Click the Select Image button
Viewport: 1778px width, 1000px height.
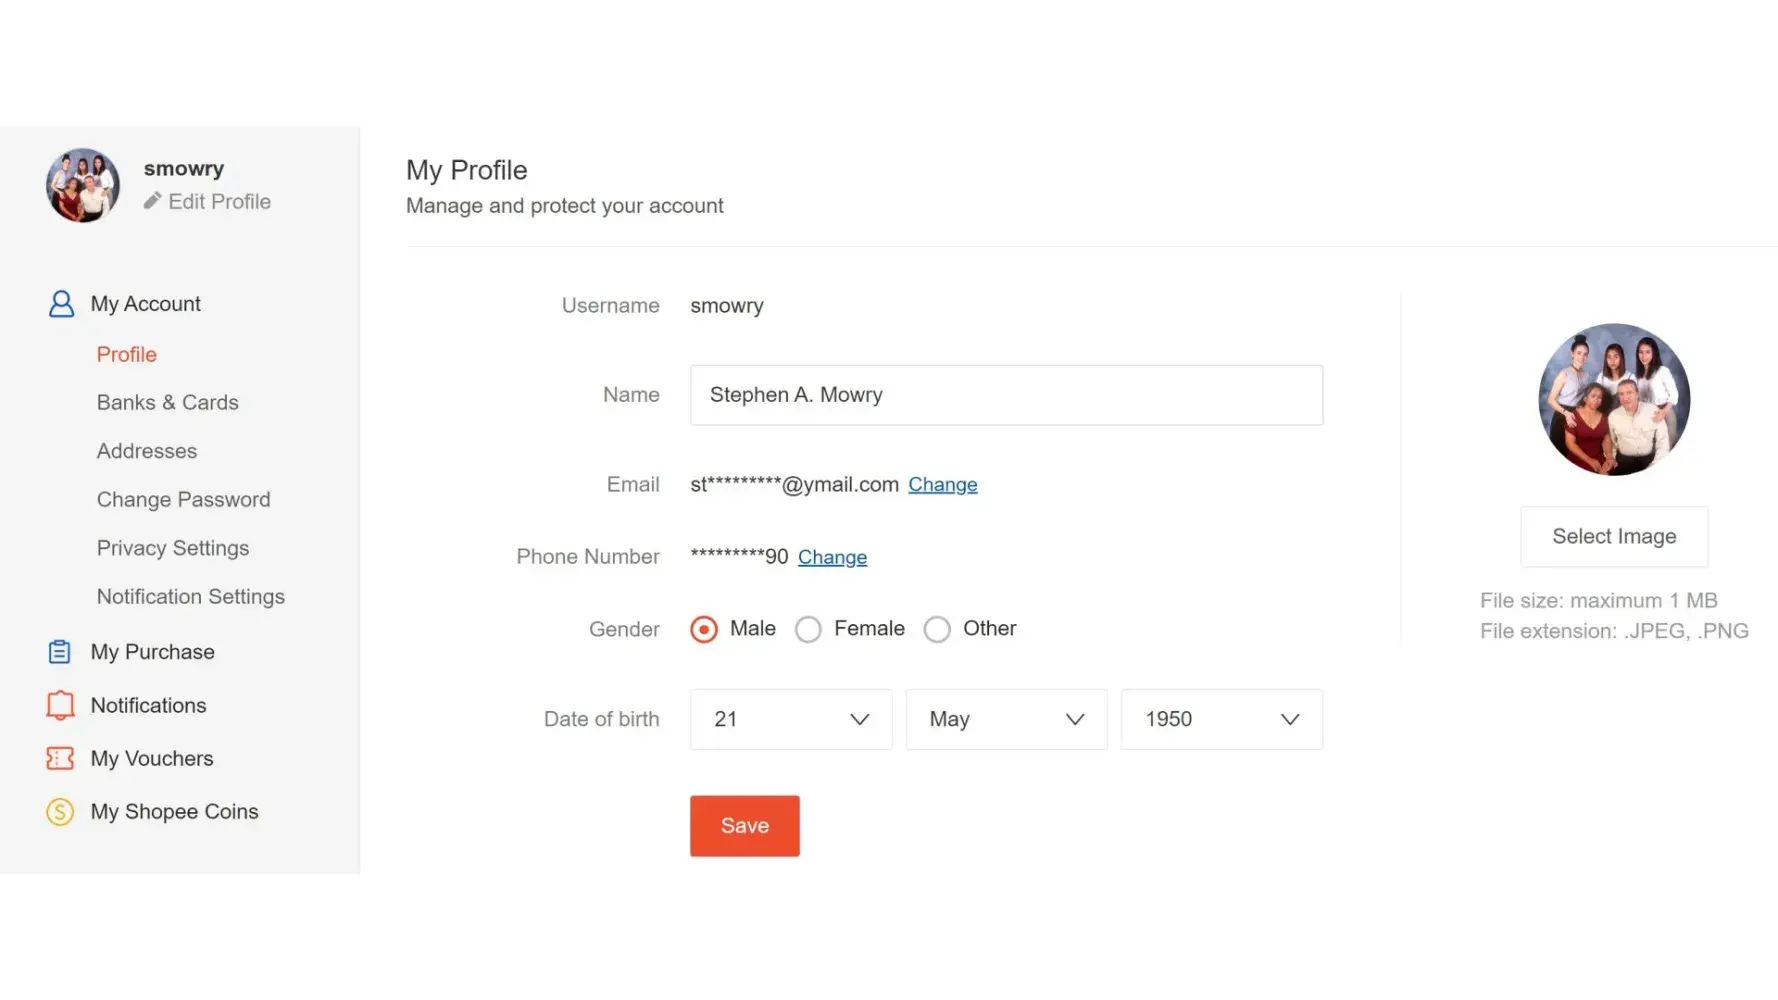[1613, 536]
